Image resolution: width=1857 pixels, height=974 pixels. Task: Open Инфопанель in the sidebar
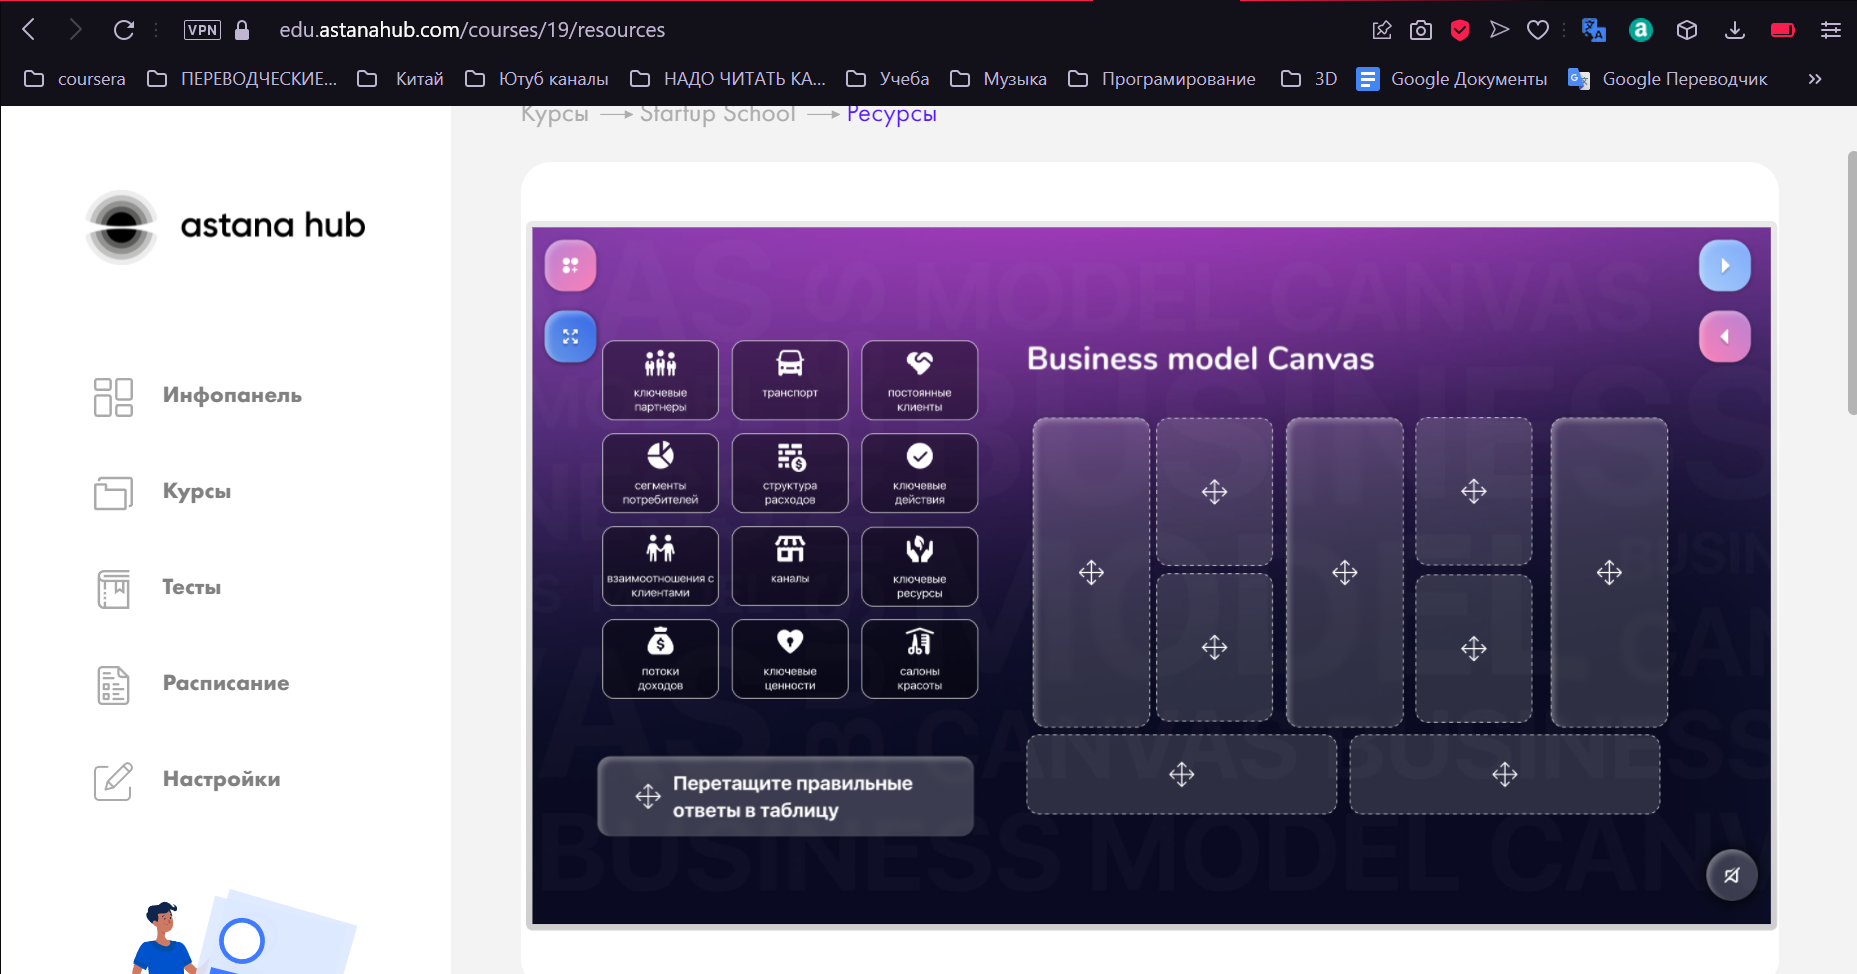(197, 396)
